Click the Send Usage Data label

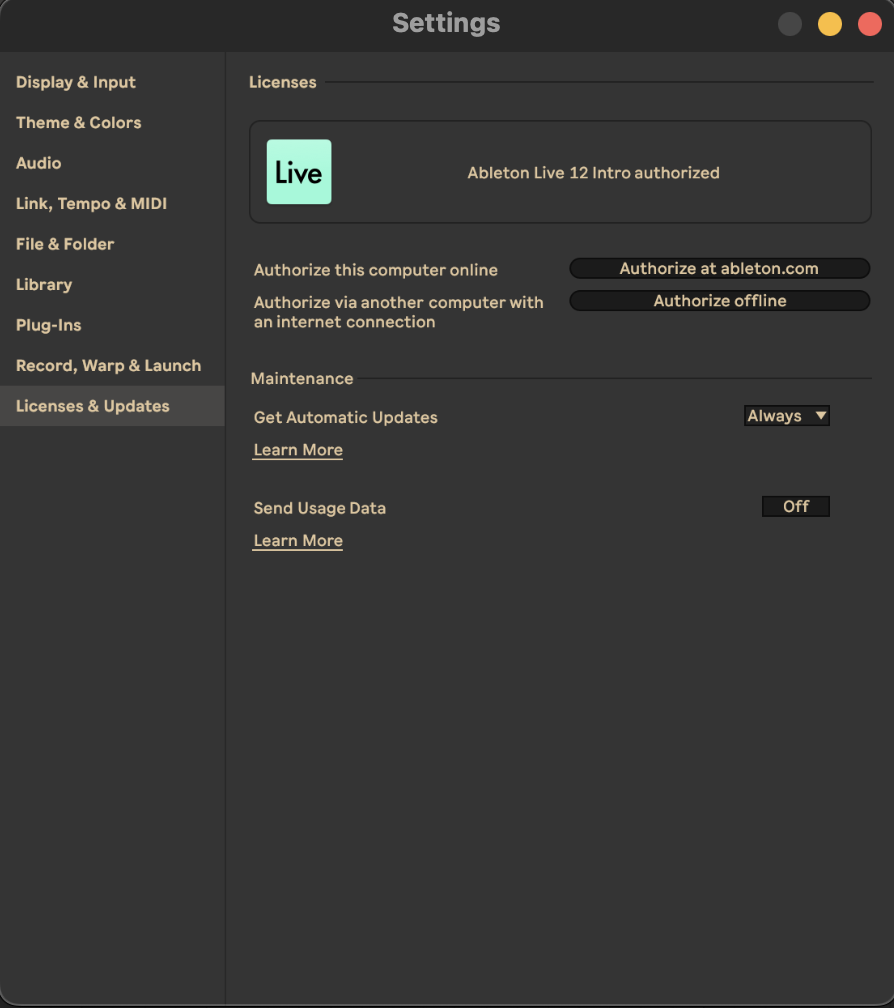[x=320, y=508]
